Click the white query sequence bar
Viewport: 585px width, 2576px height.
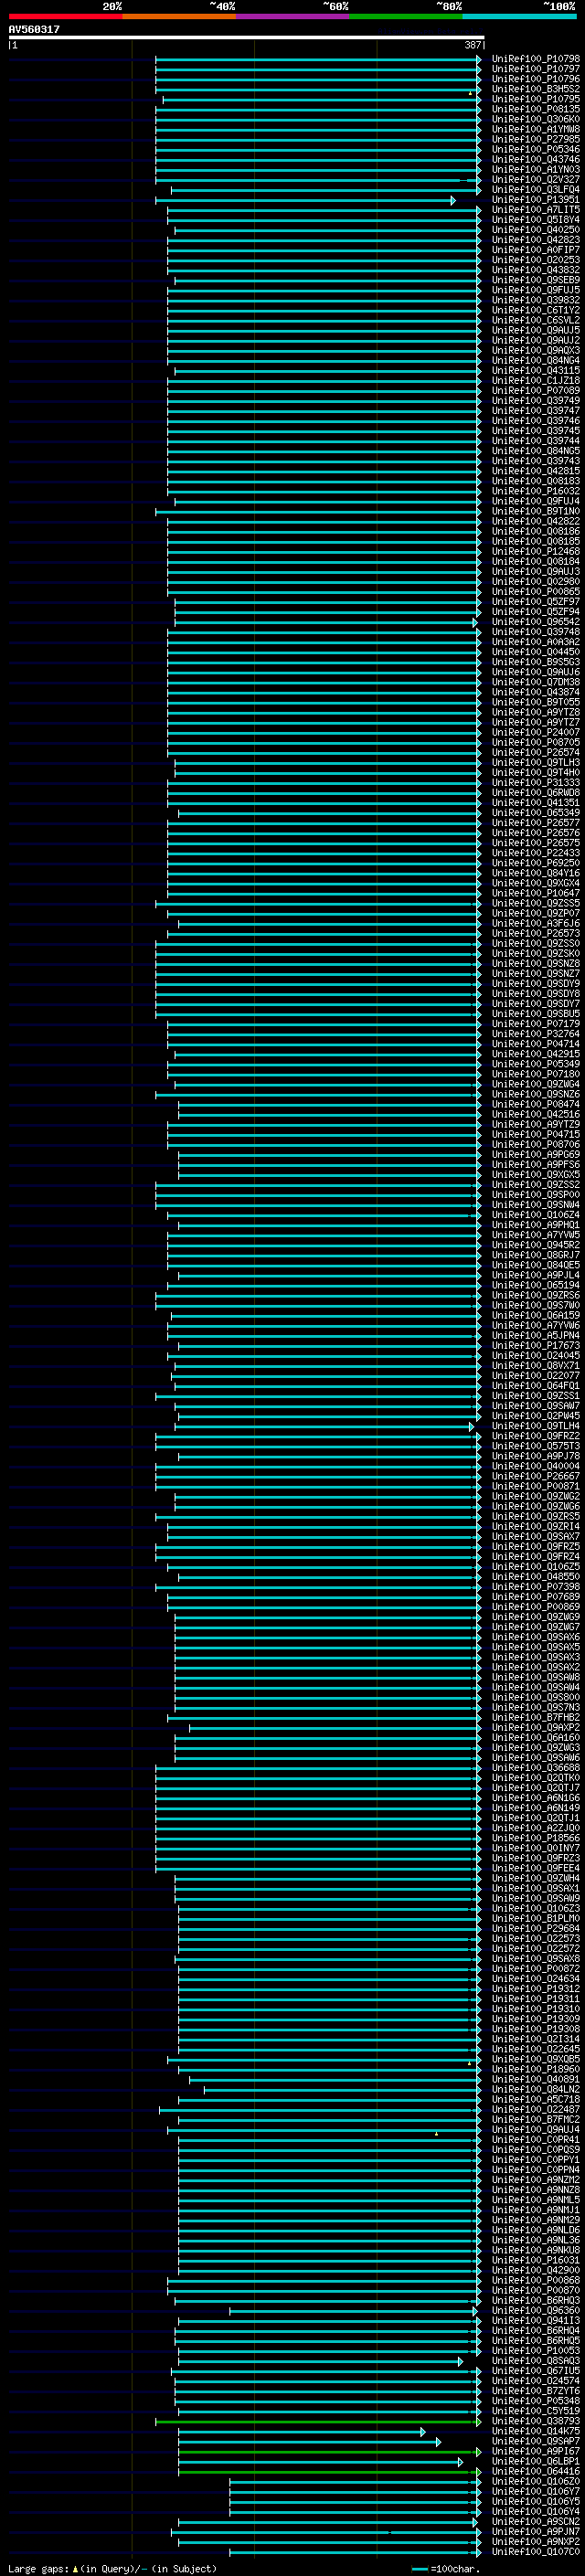click(x=246, y=37)
